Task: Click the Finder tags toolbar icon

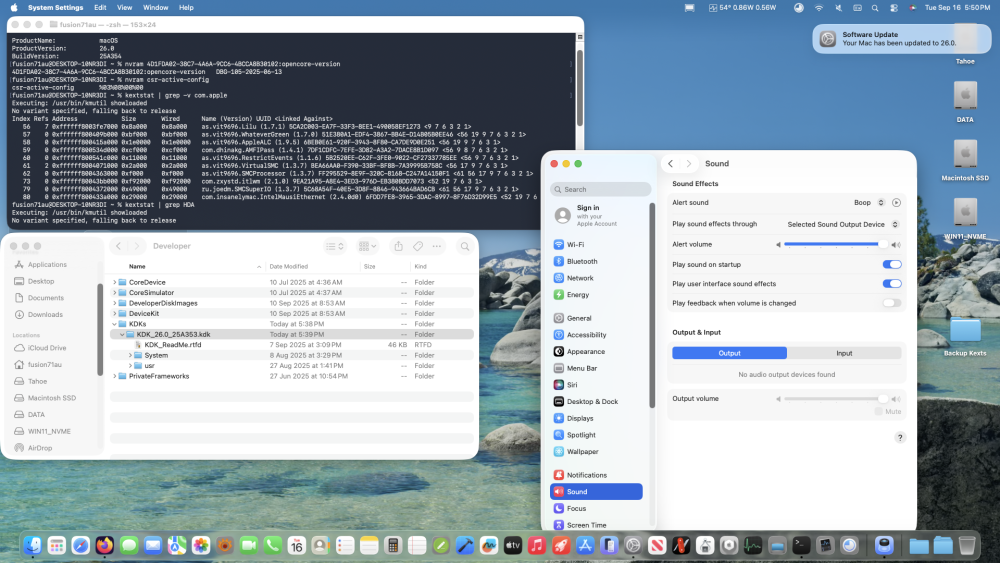Action: (418, 246)
